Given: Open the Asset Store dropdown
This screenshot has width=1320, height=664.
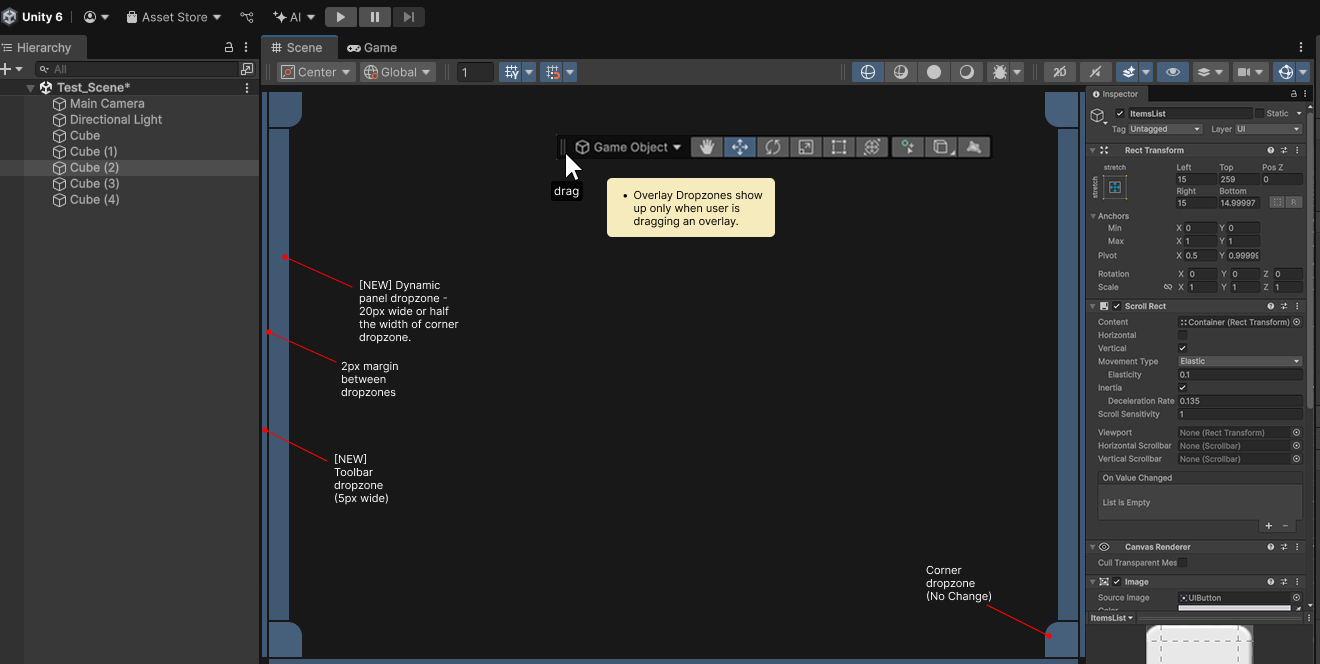Looking at the screenshot, I should [174, 17].
